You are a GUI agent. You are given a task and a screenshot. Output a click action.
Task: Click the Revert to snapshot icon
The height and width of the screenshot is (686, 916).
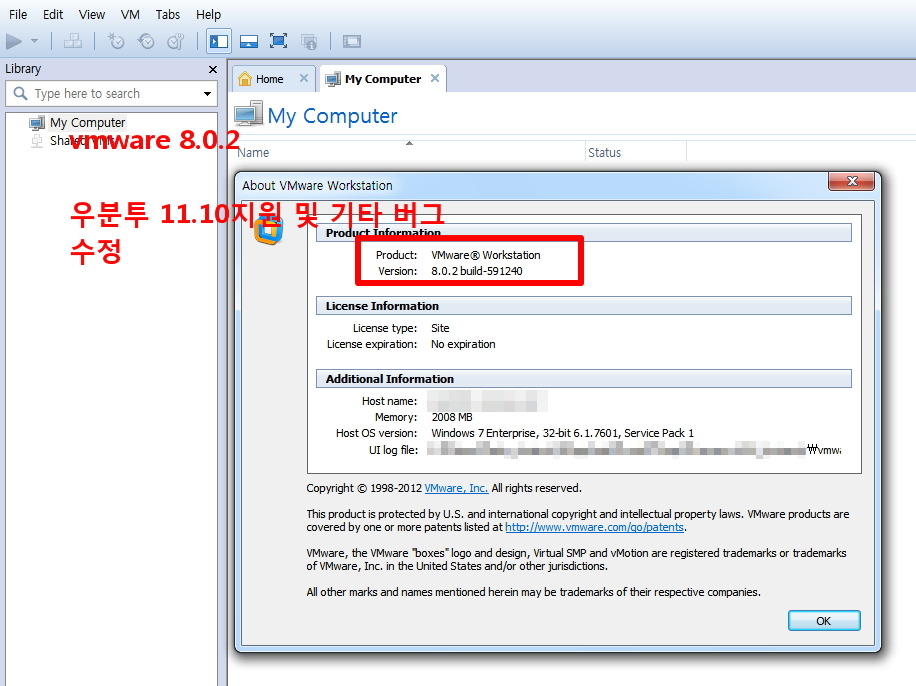click(x=146, y=41)
